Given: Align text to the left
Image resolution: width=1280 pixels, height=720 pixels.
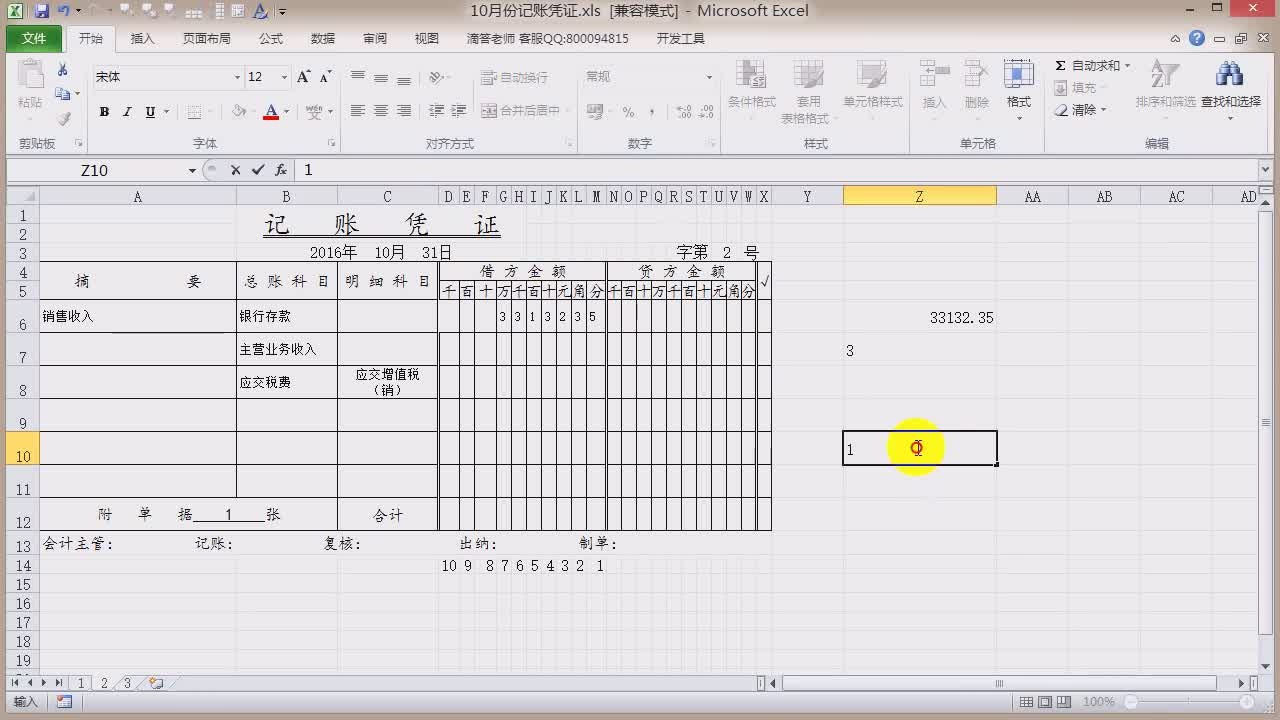Looking at the screenshot, I should coord(358,111).
